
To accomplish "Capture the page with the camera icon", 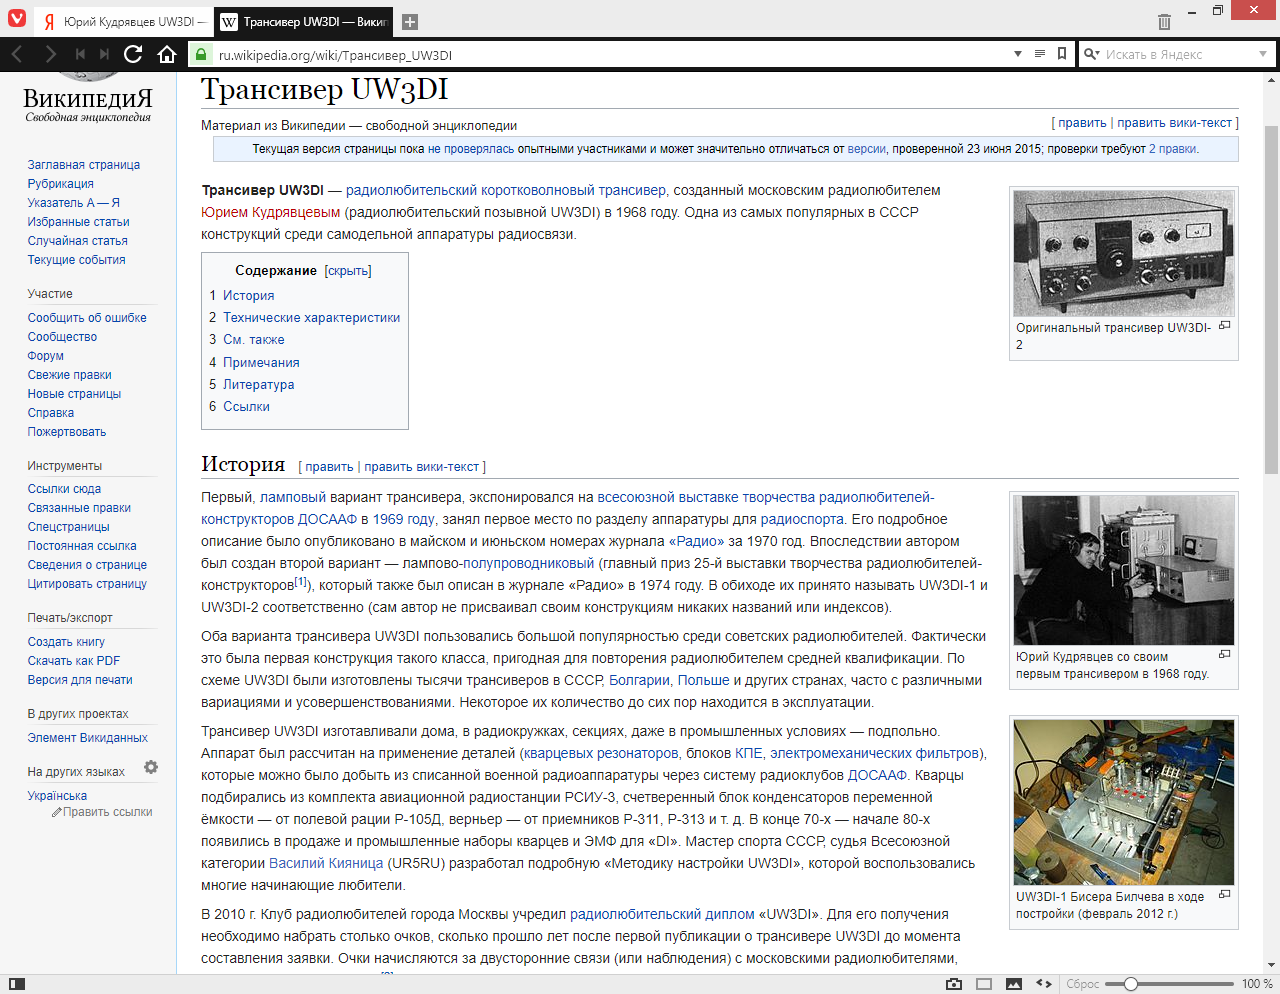I will click(954, 984).
